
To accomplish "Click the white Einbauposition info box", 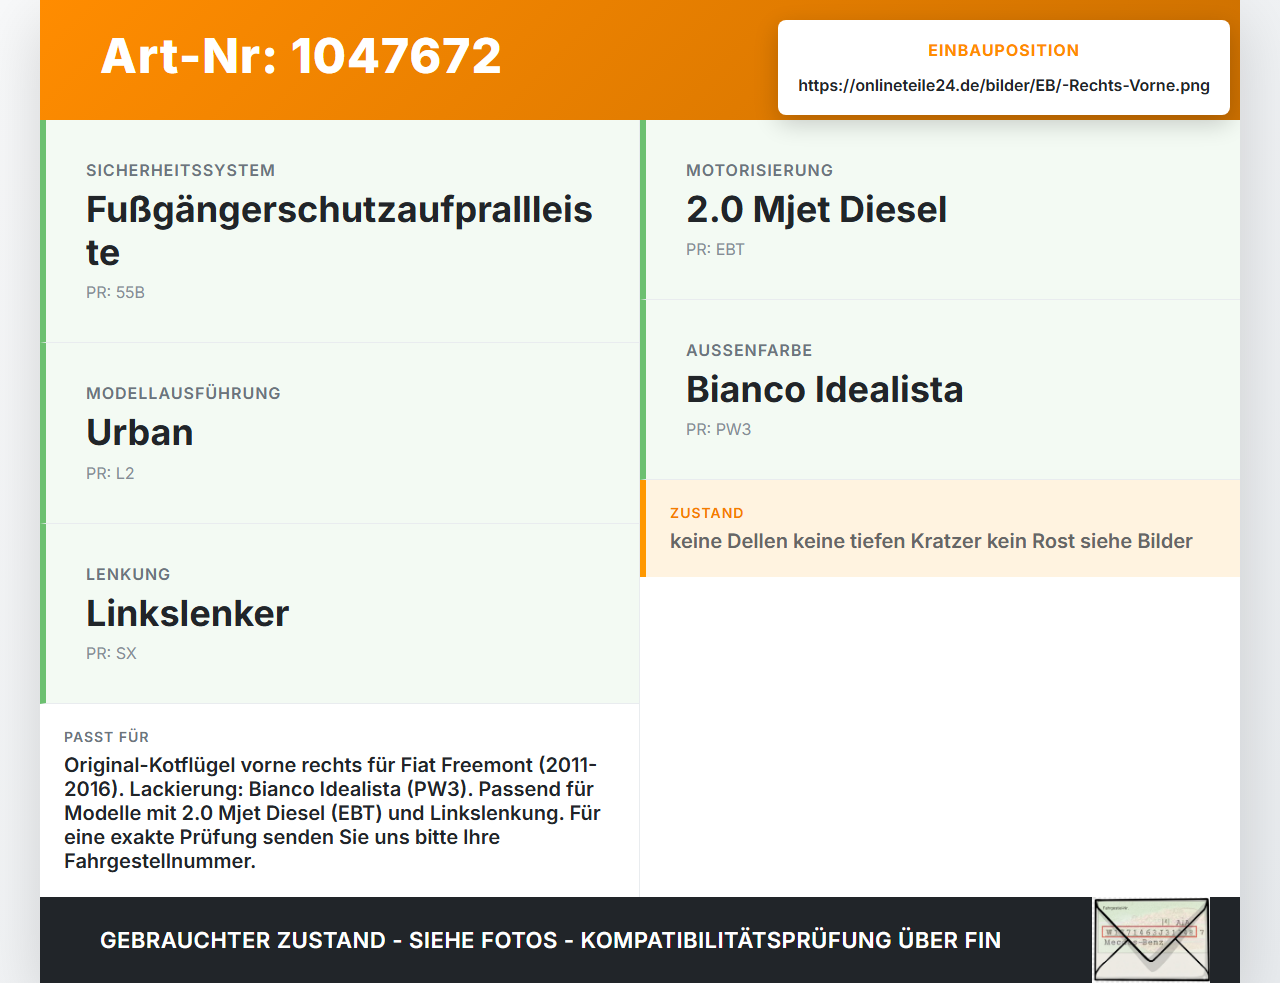I will point(1004,67).
